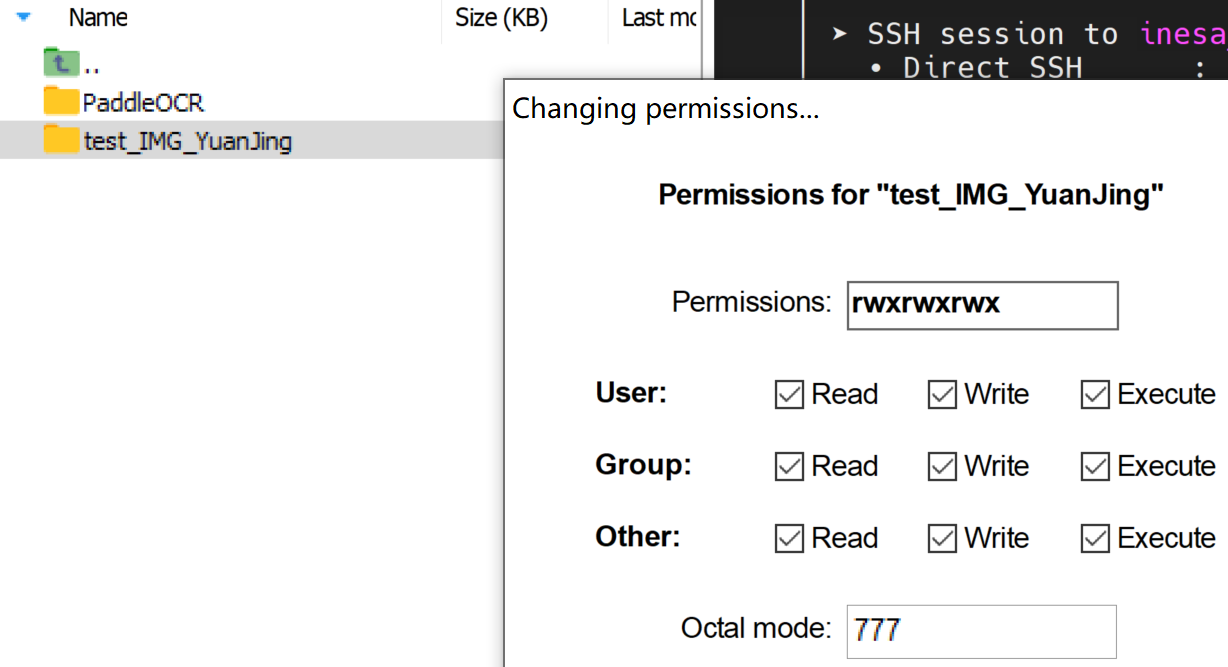The width and height of the screenshot is (1228, 667).
Task: Click the Last modified column header
Action: tap(659, 18)
